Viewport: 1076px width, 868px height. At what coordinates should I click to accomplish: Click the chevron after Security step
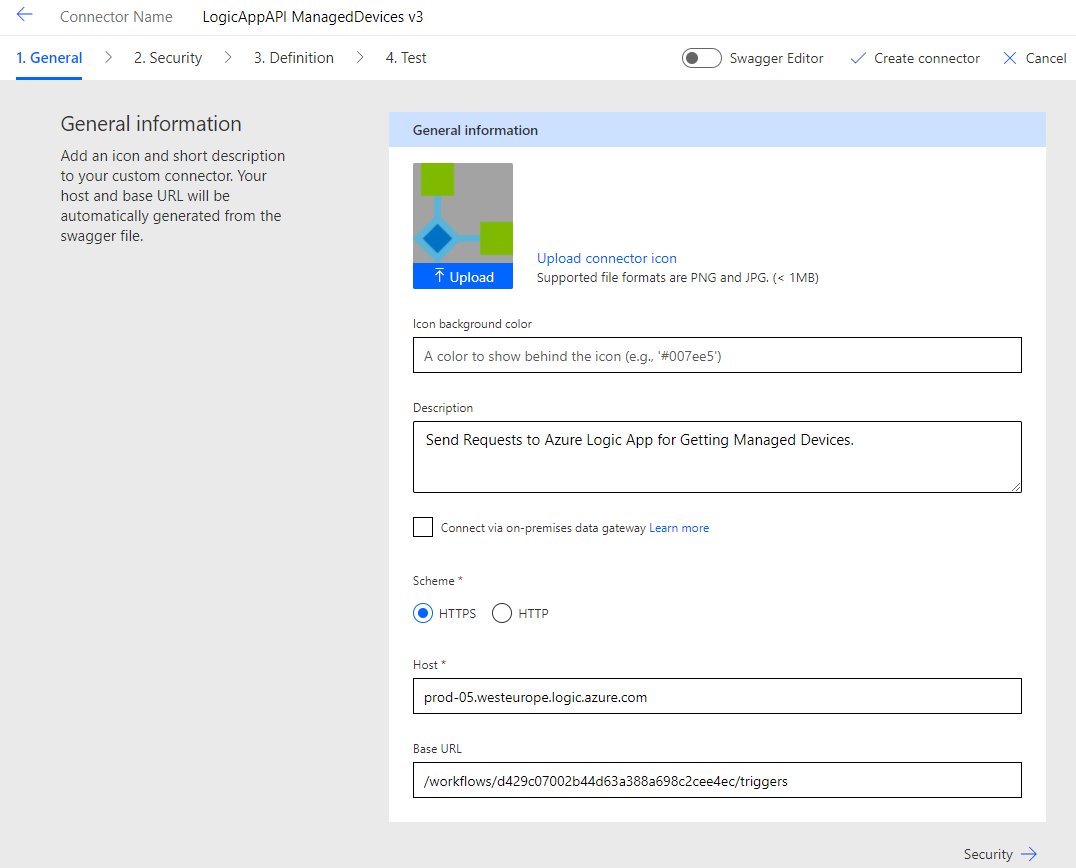[229, 58]
